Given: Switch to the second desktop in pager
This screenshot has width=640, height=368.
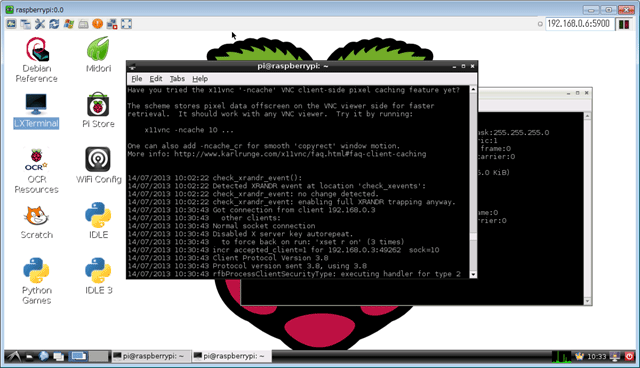Looking at the screenshot, I should pos(99,356).
